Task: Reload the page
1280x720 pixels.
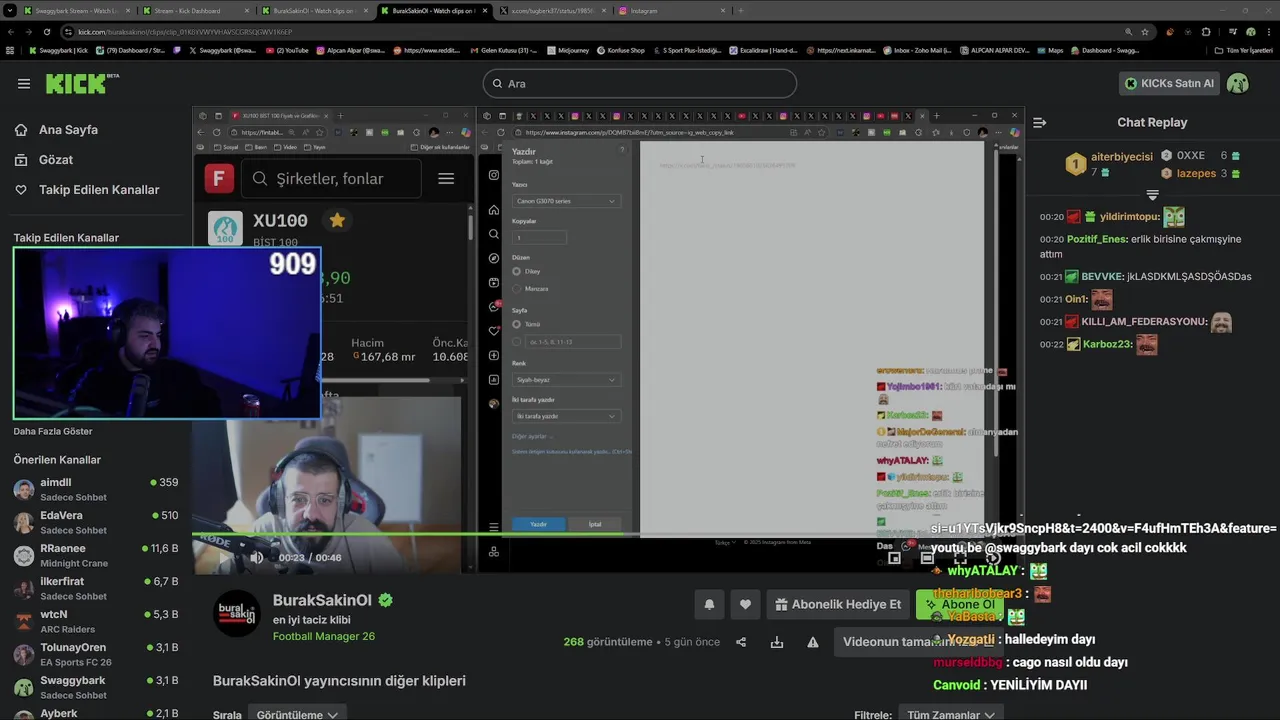Action: pos(47,32)
